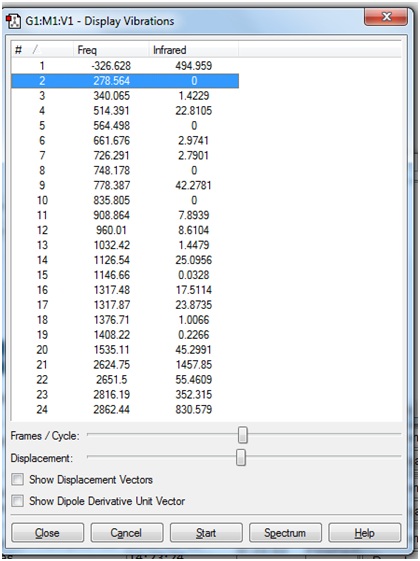Select mode 6 with frequency 661.676
The image size is (420, 561).
coord(125,141)
